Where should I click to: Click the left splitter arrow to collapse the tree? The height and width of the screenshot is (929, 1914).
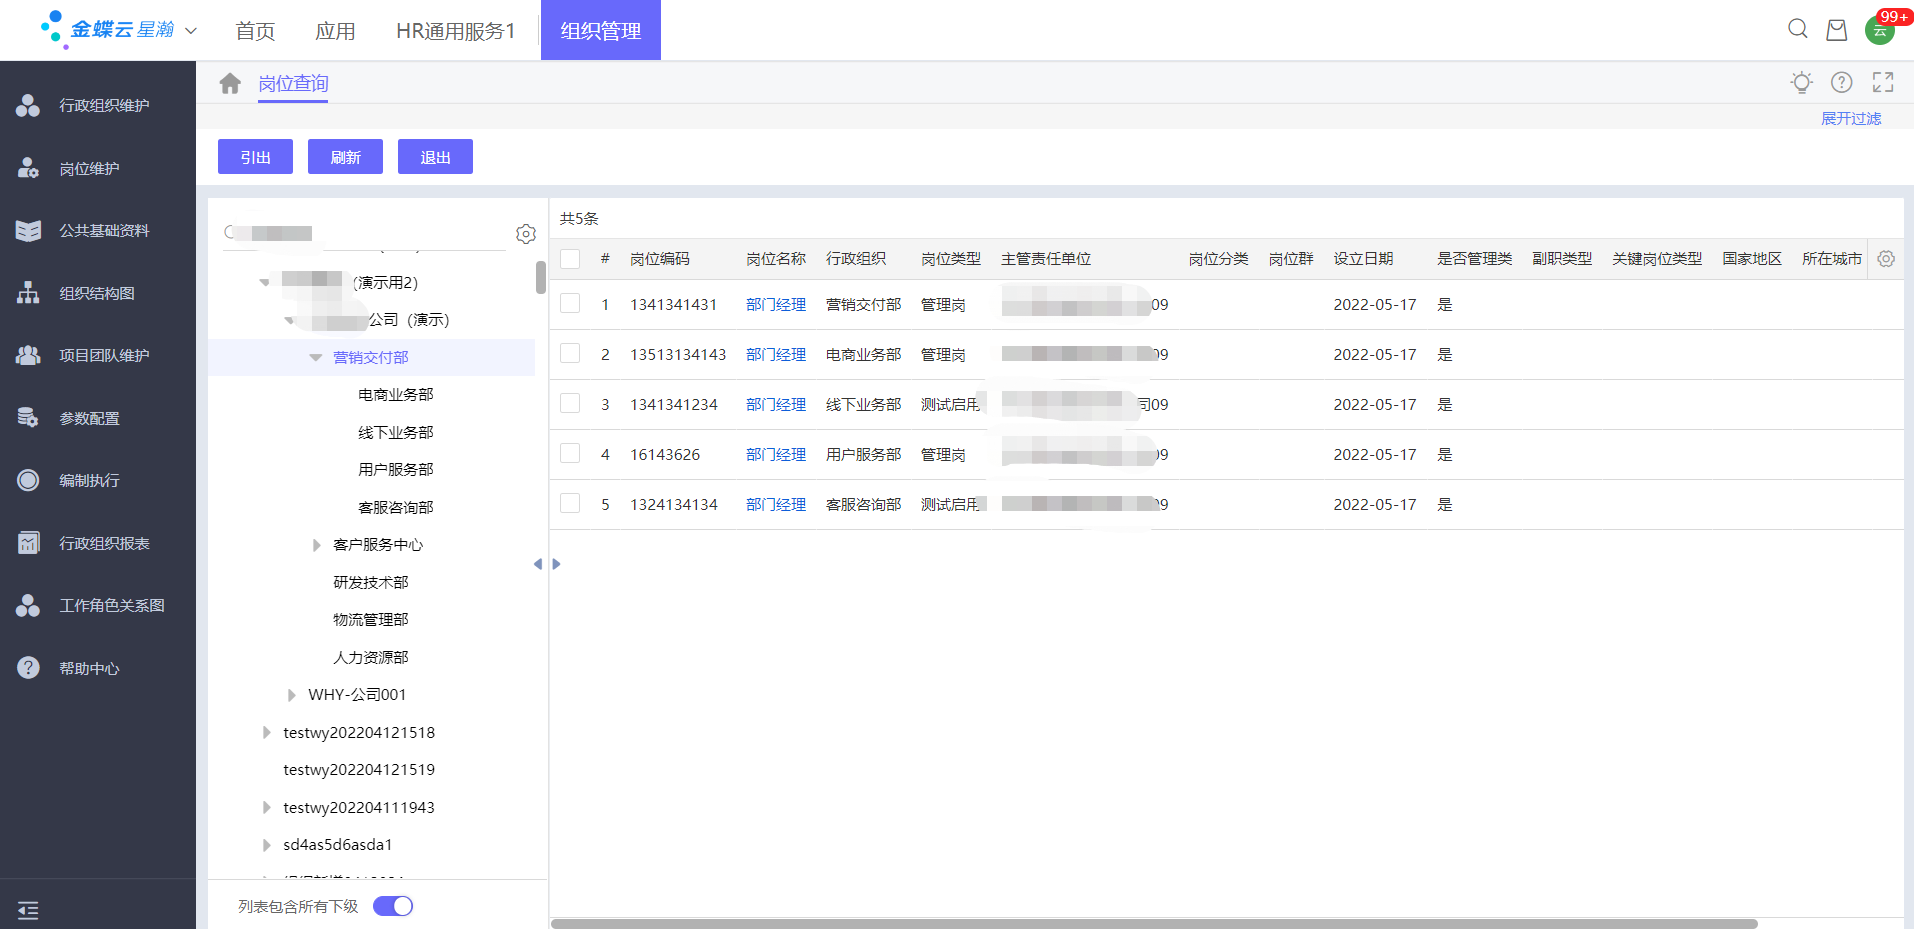point(538,564)
